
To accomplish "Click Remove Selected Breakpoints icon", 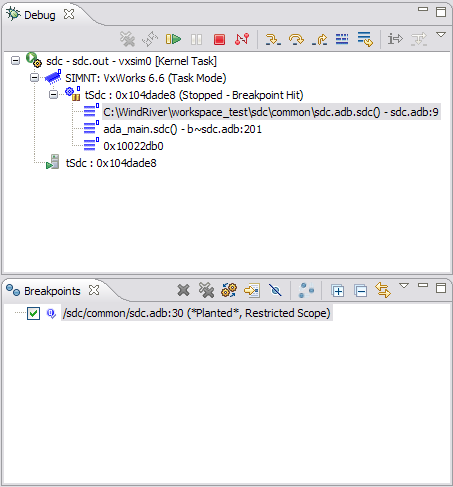I will click(x=184, y=290).
